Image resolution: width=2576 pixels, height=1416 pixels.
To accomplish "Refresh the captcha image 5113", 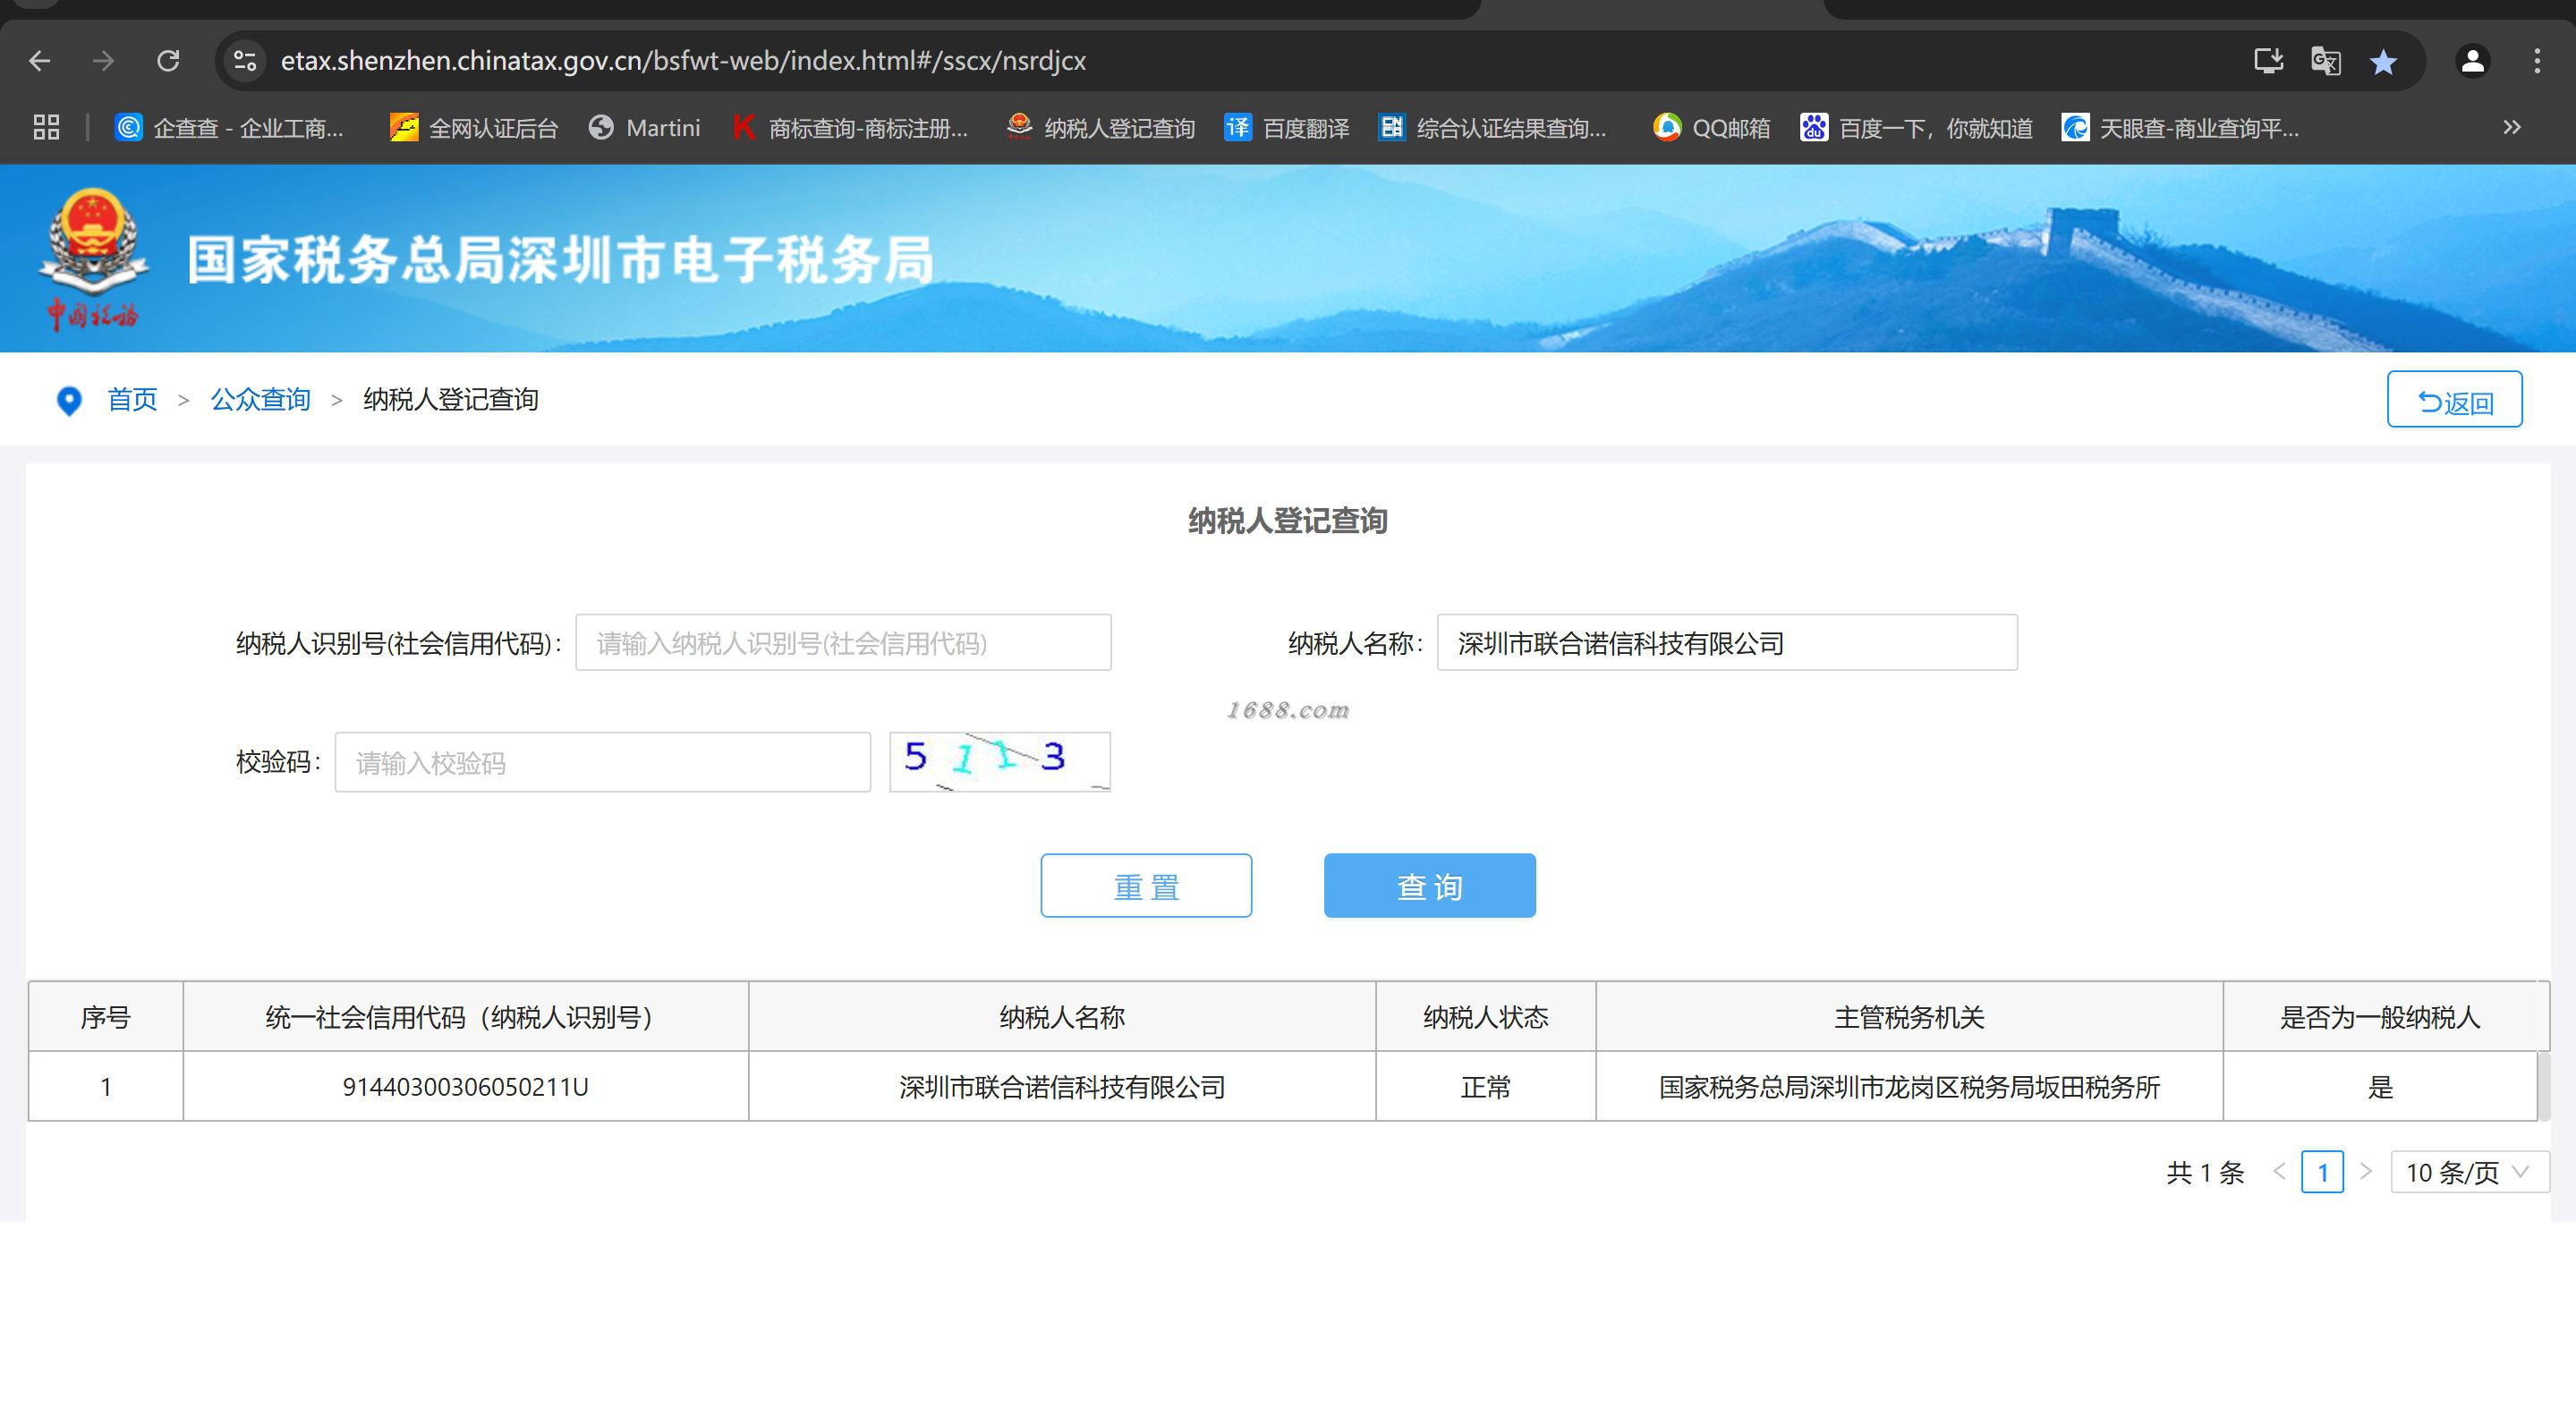I will point(999,762).
